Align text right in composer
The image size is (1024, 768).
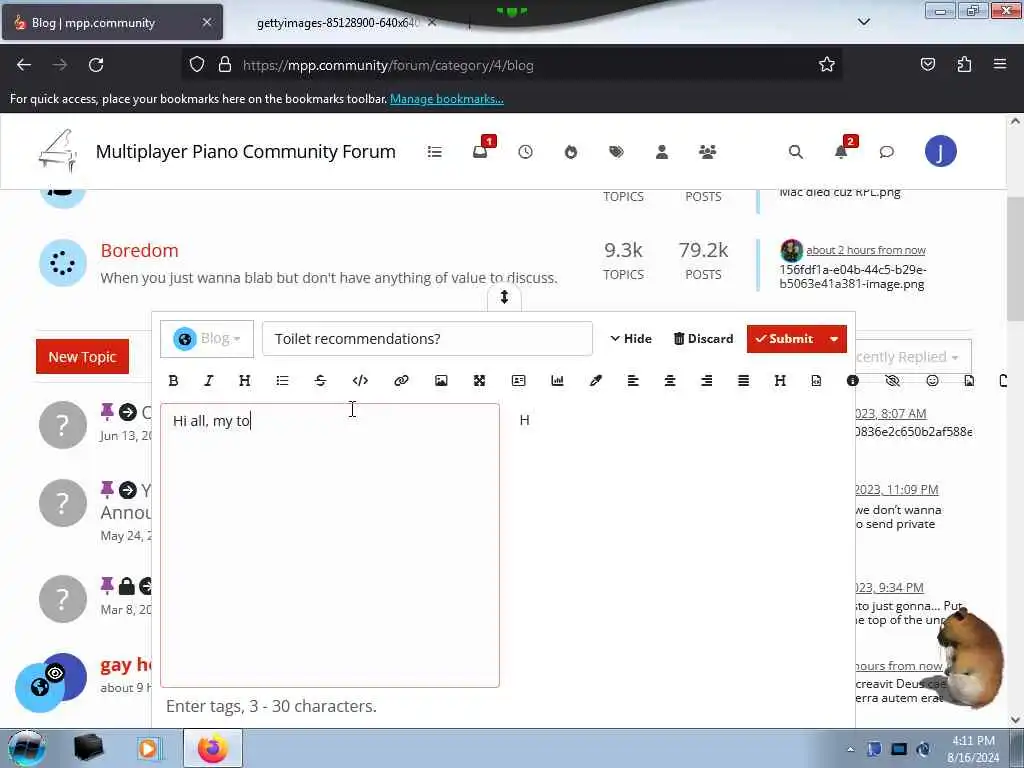tap(706, 381)
